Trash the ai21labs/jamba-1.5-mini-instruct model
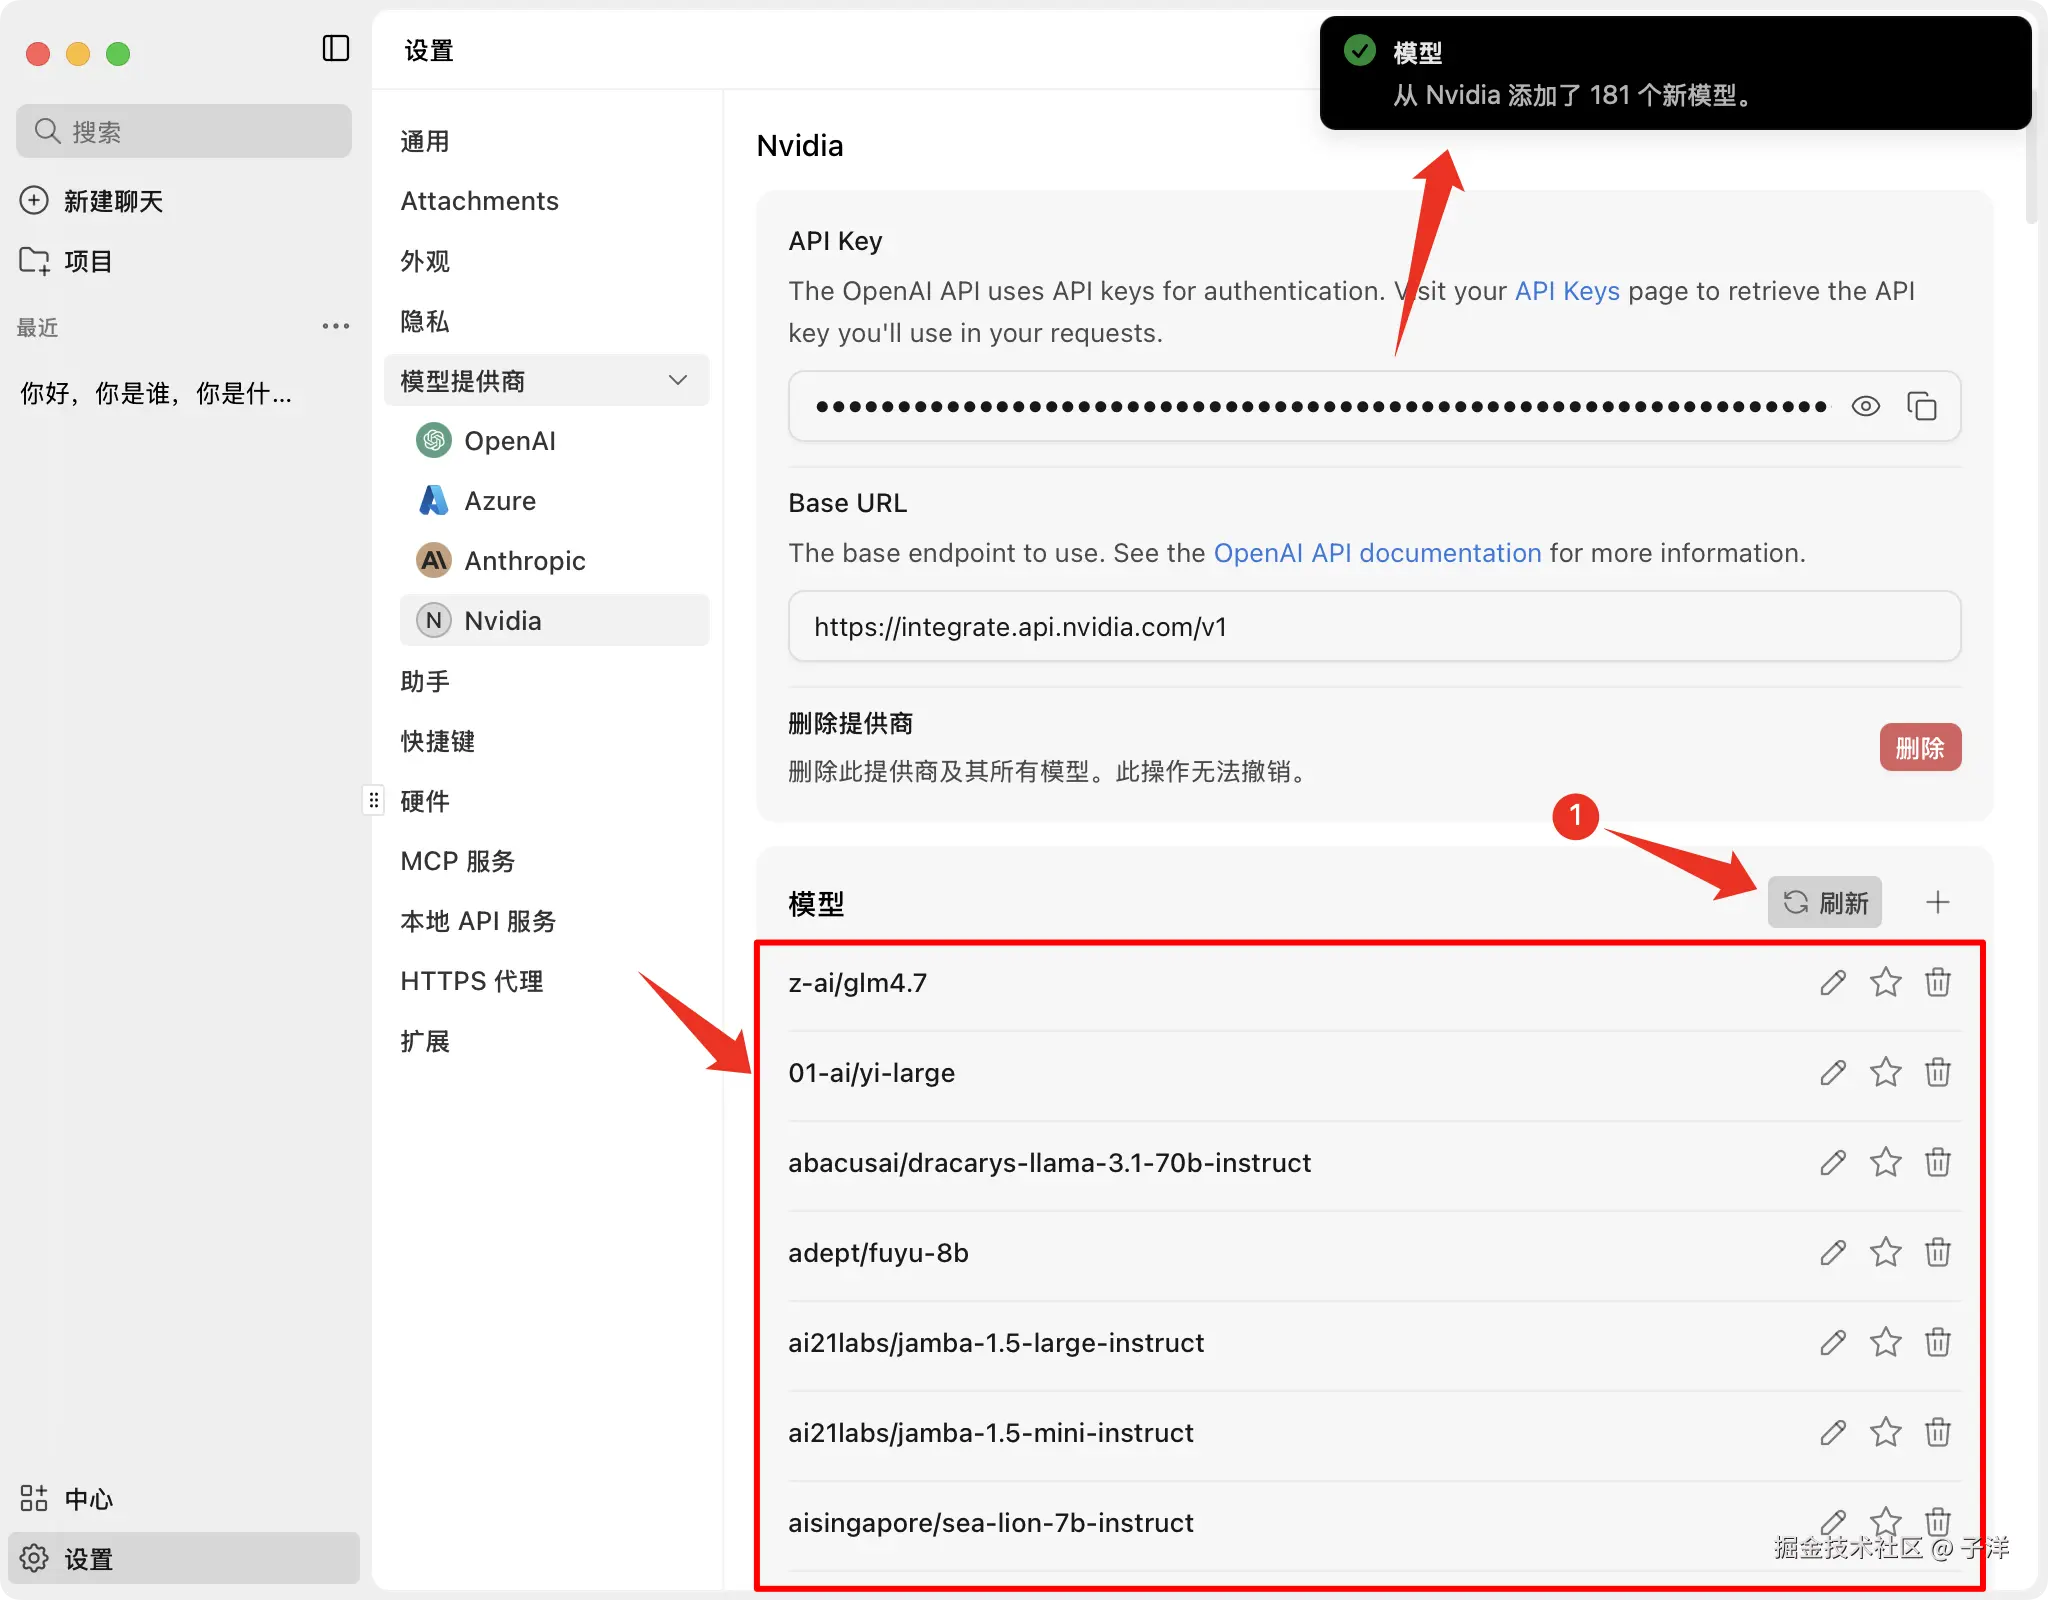2048x1600 pixels. pos(1937,1432)
